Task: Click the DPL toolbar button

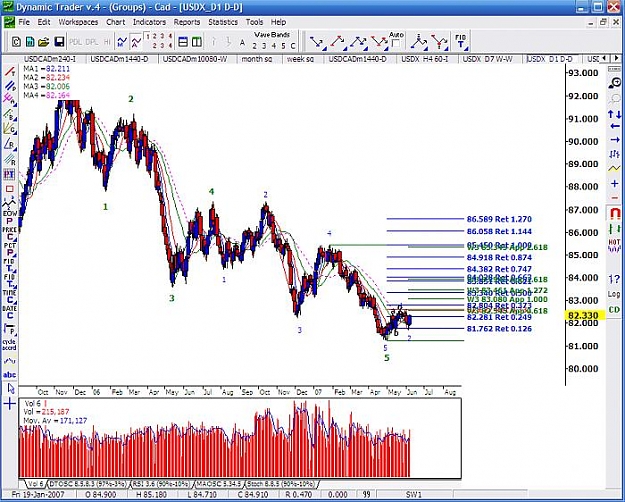Action: click(x=92, y=42)
